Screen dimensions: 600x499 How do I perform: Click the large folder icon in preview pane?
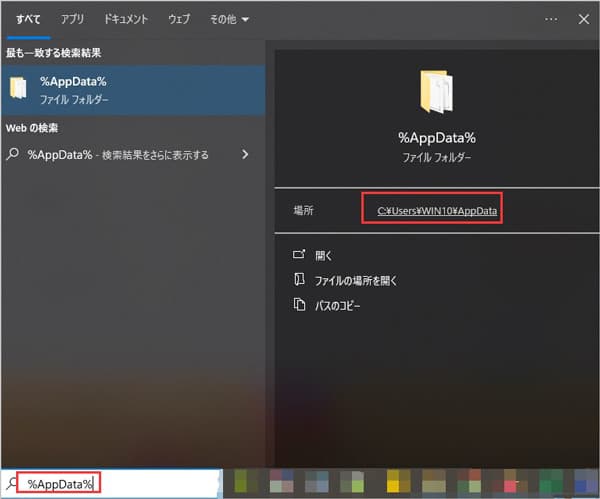click(437, 92)
